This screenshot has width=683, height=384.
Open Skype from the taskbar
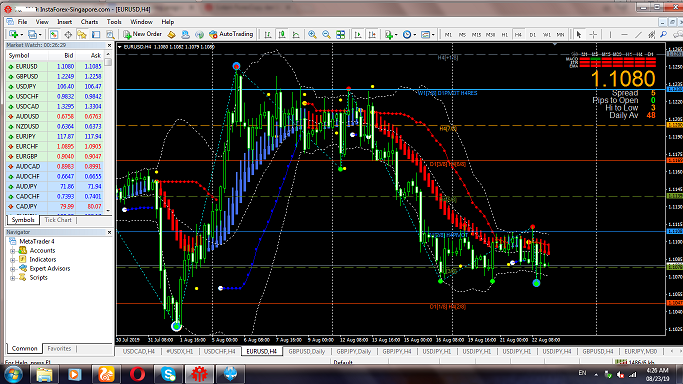pos(168,374)
